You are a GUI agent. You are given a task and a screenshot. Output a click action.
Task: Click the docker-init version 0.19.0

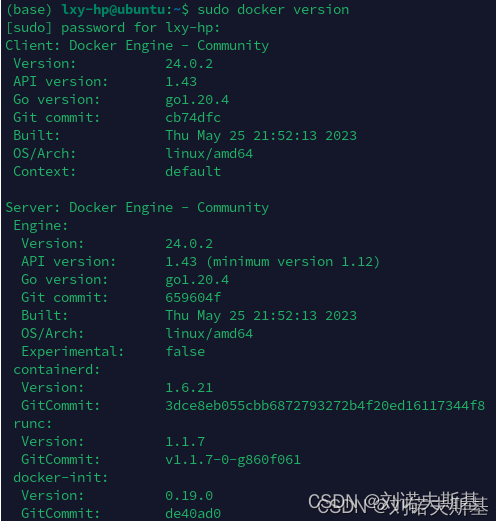click(x=189, y=496)
